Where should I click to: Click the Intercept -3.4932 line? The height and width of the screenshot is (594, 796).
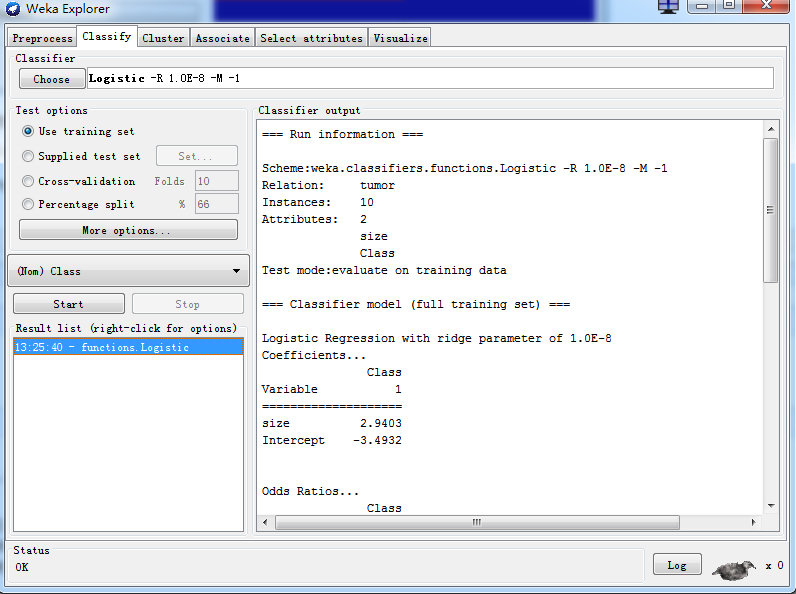(331, 440)
